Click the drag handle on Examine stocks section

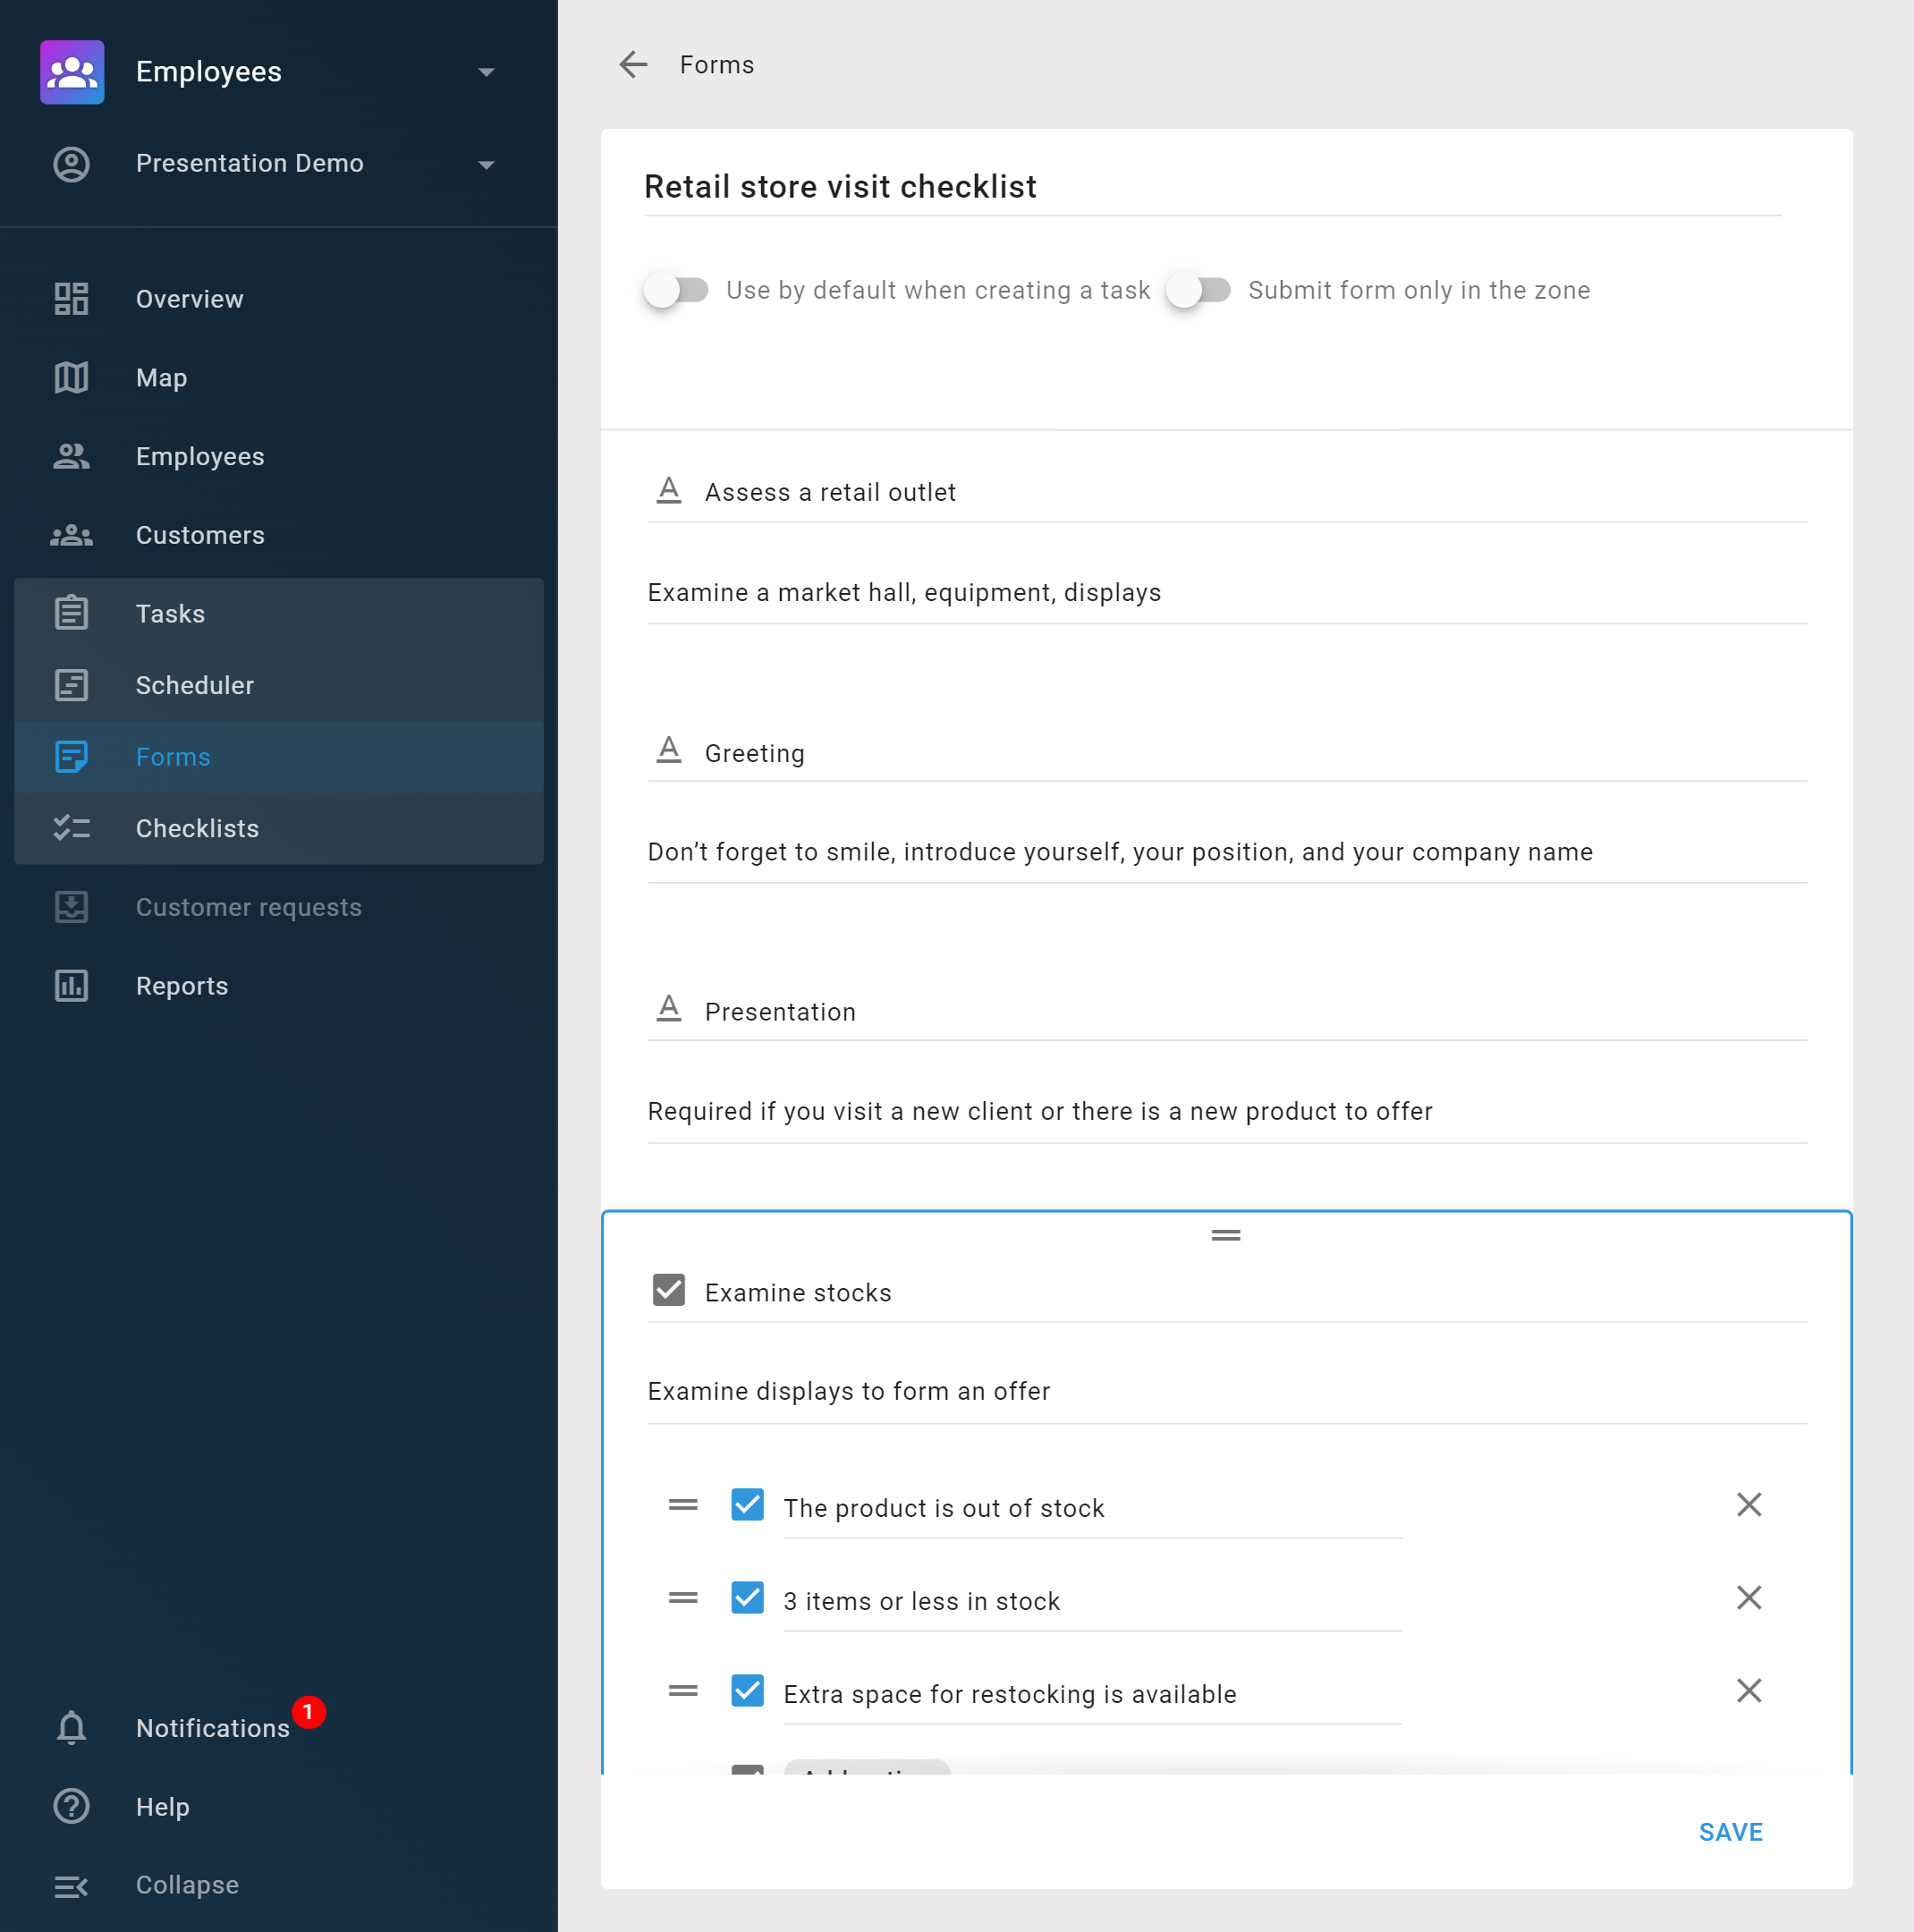pyautogui.click(x=1227, y=1236)
